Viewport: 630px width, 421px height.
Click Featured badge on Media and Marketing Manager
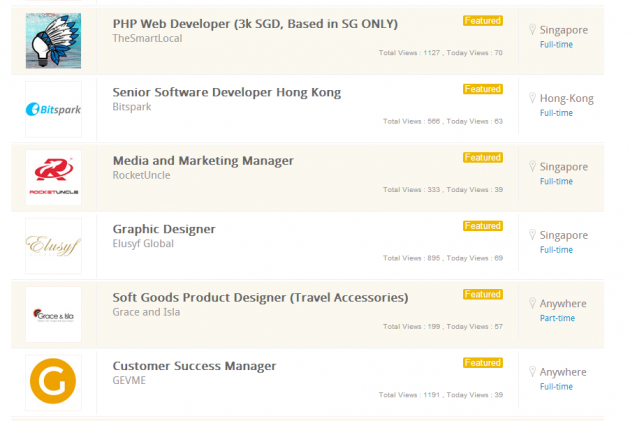(x=482, y=157)
